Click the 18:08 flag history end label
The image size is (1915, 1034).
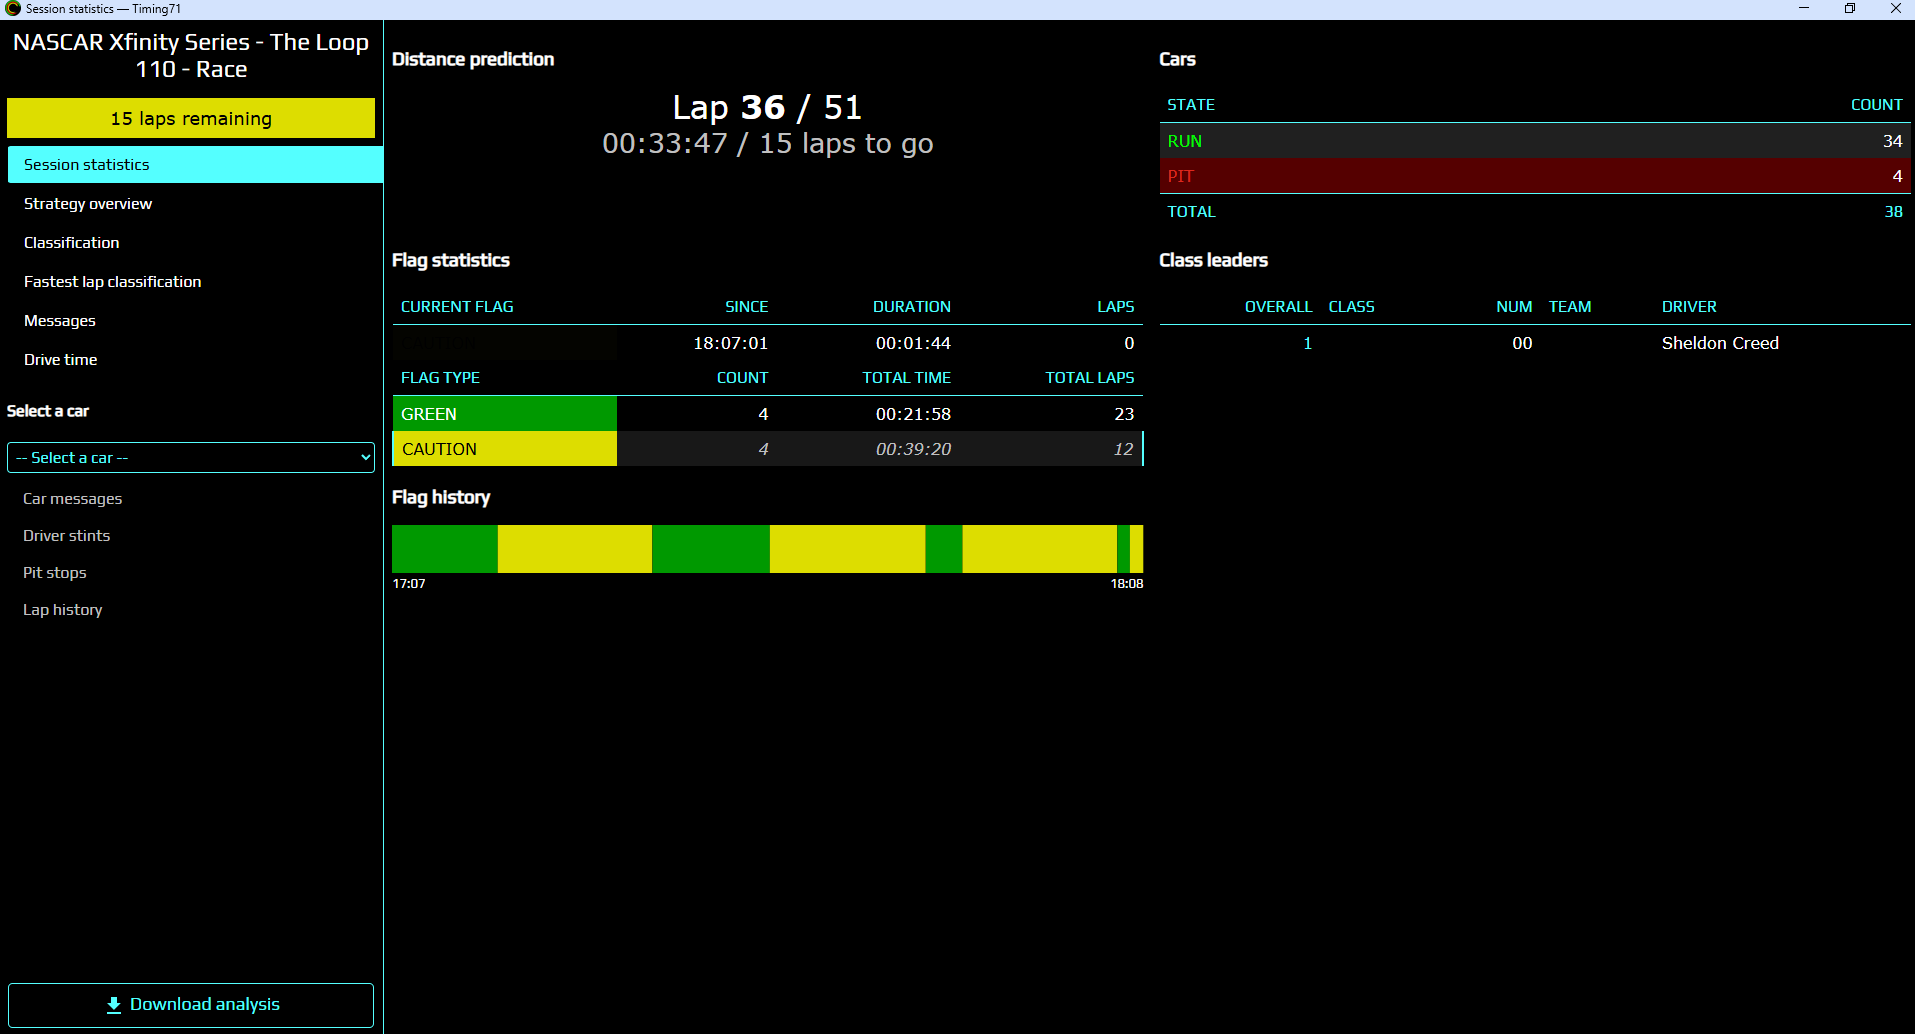[1127, 583]
